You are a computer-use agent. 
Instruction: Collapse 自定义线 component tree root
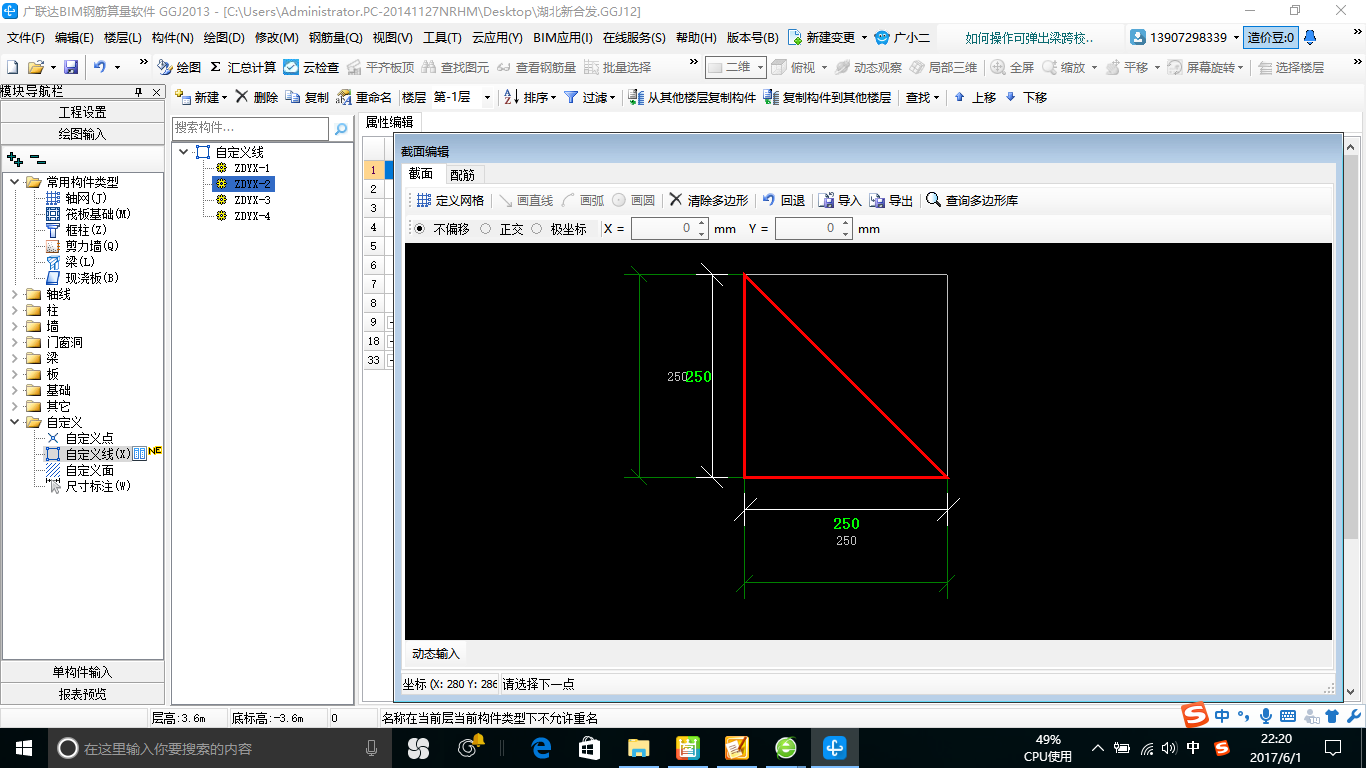tap(183, 152)
